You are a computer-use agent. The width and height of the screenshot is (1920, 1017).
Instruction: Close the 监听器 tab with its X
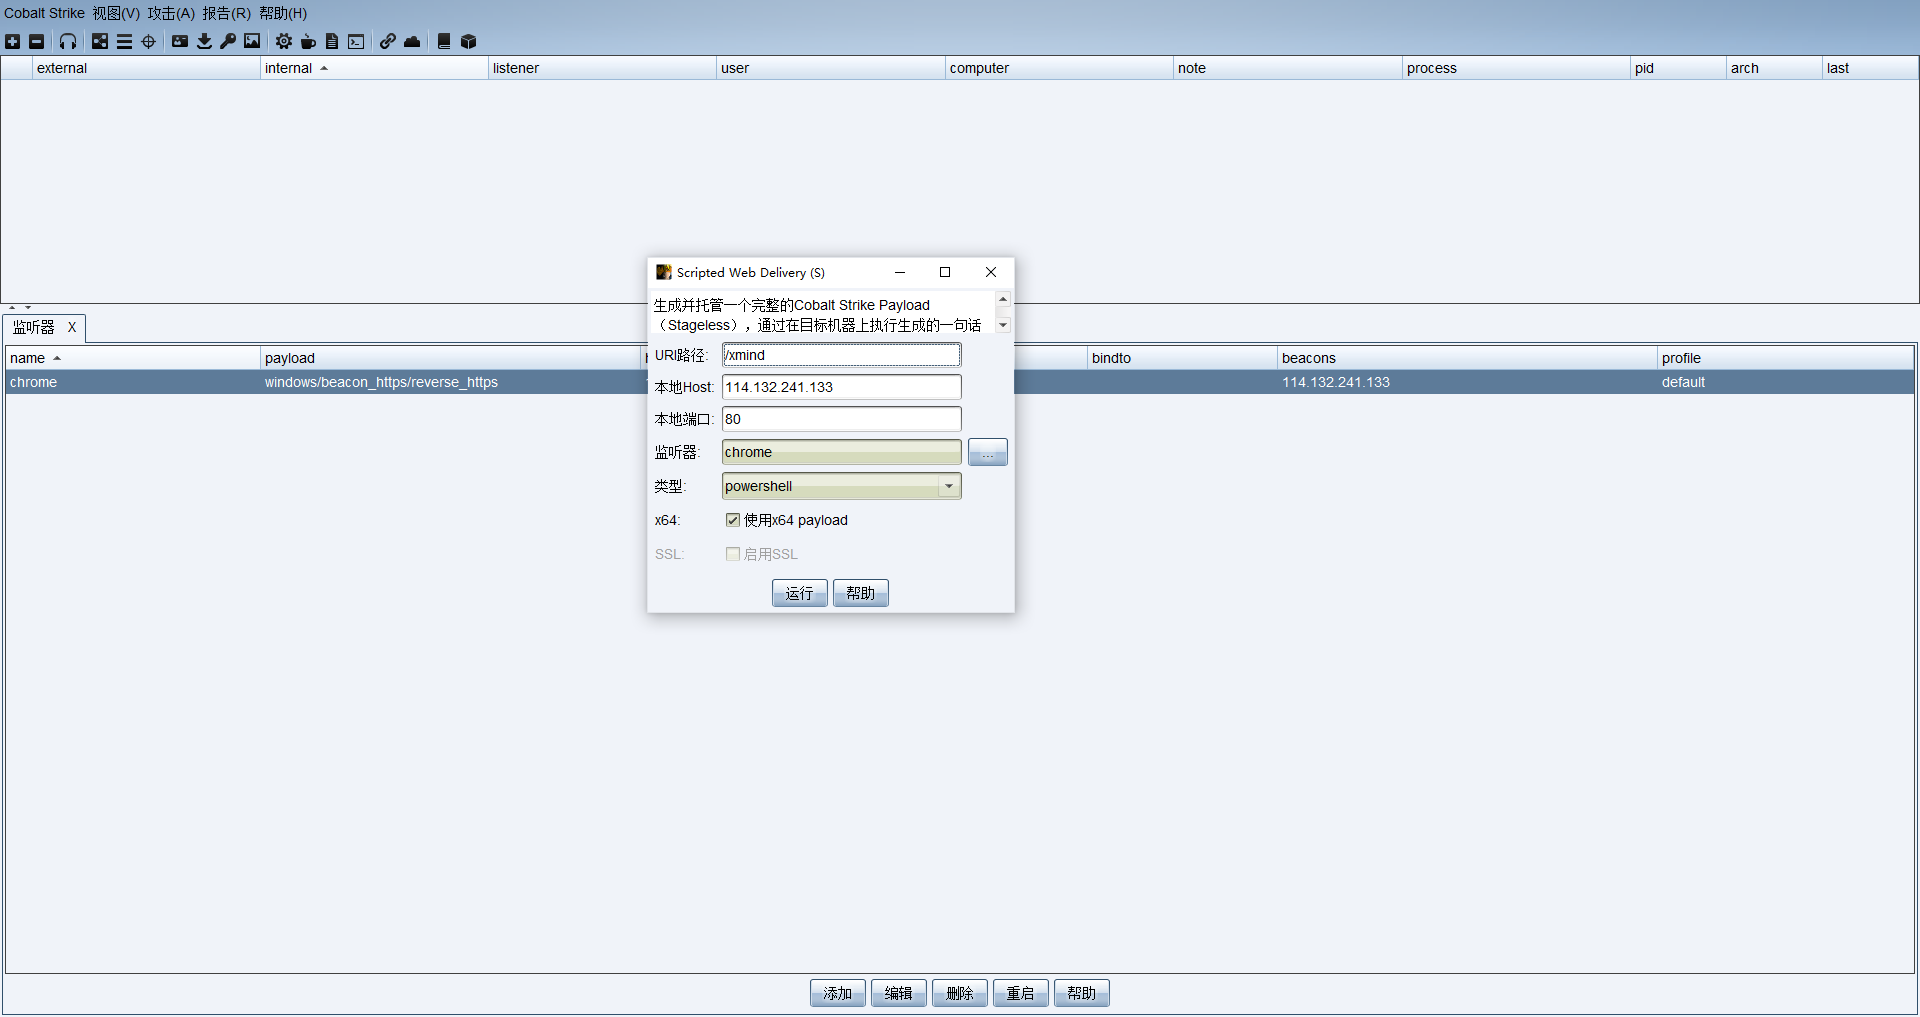72,327
